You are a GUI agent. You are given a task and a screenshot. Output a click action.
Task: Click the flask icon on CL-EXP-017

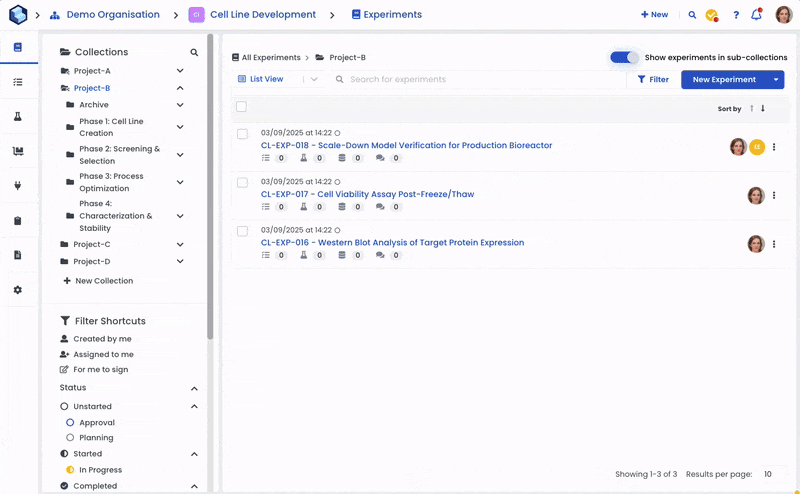304,207
